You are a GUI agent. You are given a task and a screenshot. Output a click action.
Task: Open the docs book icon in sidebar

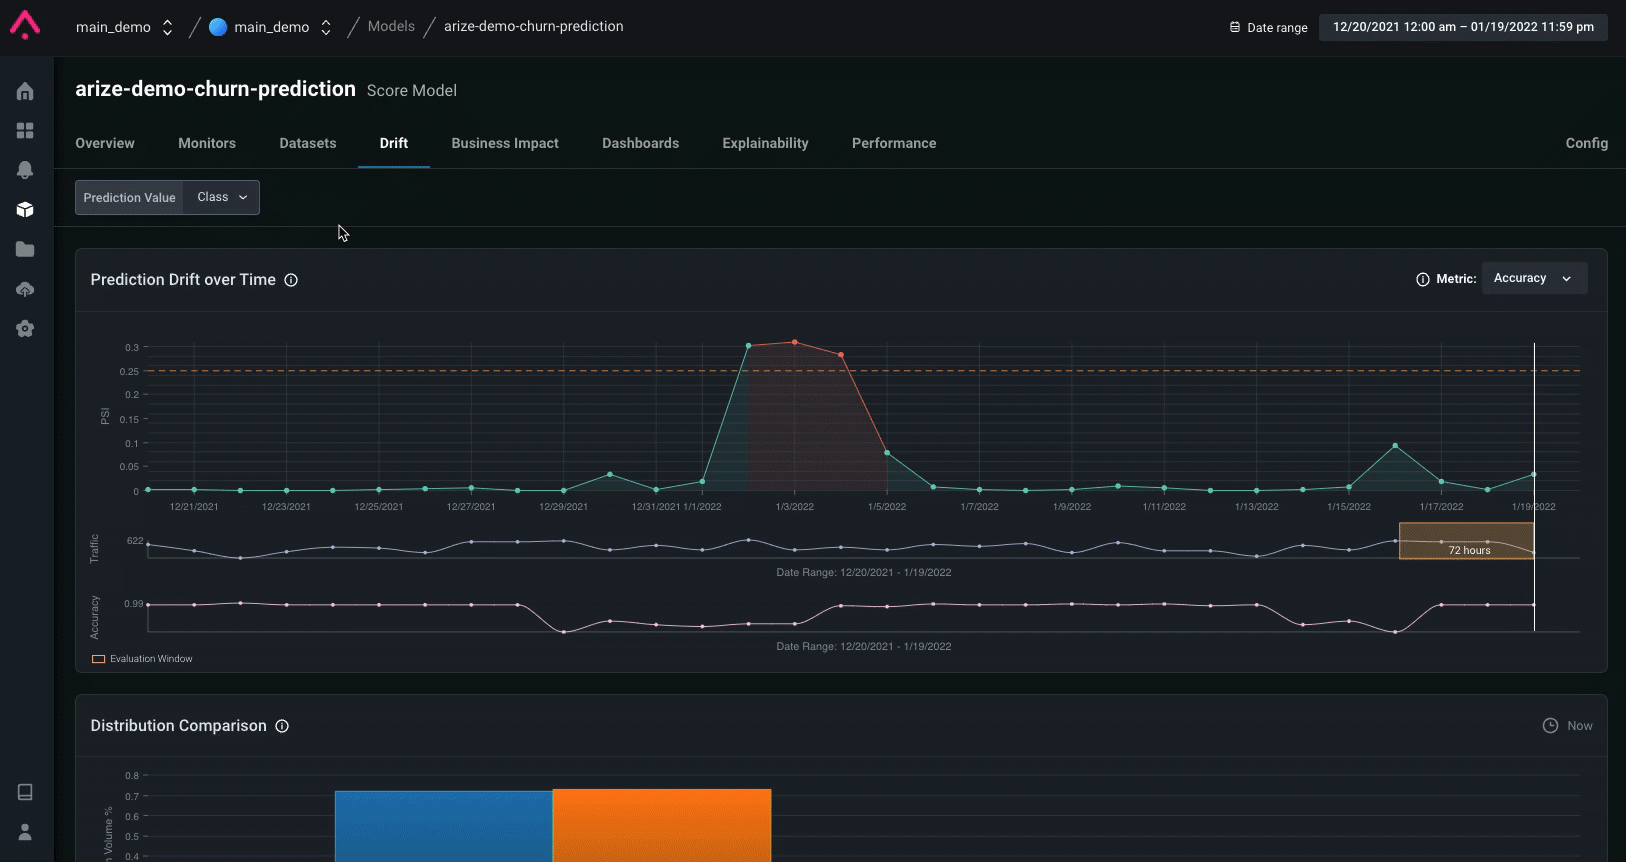tap(25, 792)
